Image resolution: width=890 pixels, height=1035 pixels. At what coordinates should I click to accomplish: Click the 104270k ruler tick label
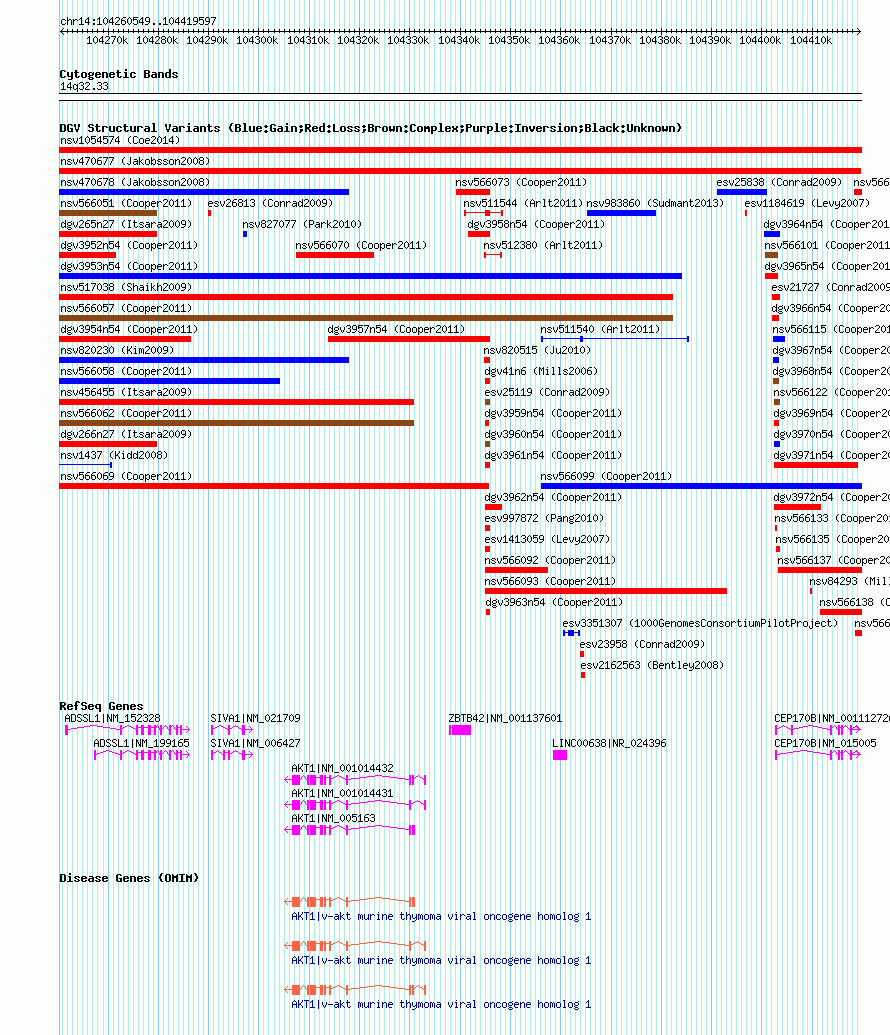107,40
